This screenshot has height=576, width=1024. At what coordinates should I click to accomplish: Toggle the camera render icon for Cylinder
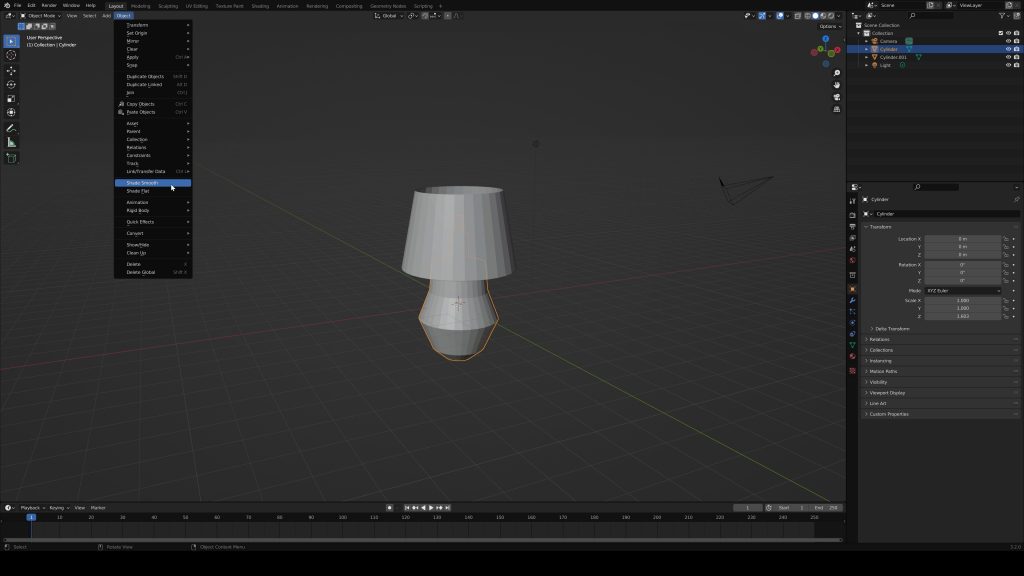(x=1017, y=48)
